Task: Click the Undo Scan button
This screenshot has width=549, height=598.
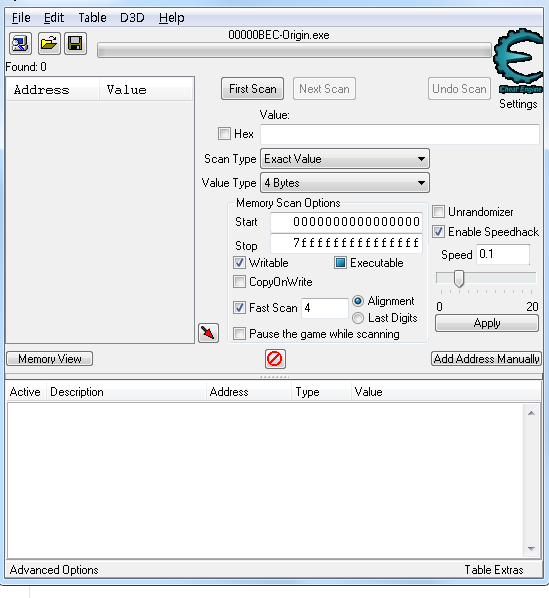Action: point(459,89)
